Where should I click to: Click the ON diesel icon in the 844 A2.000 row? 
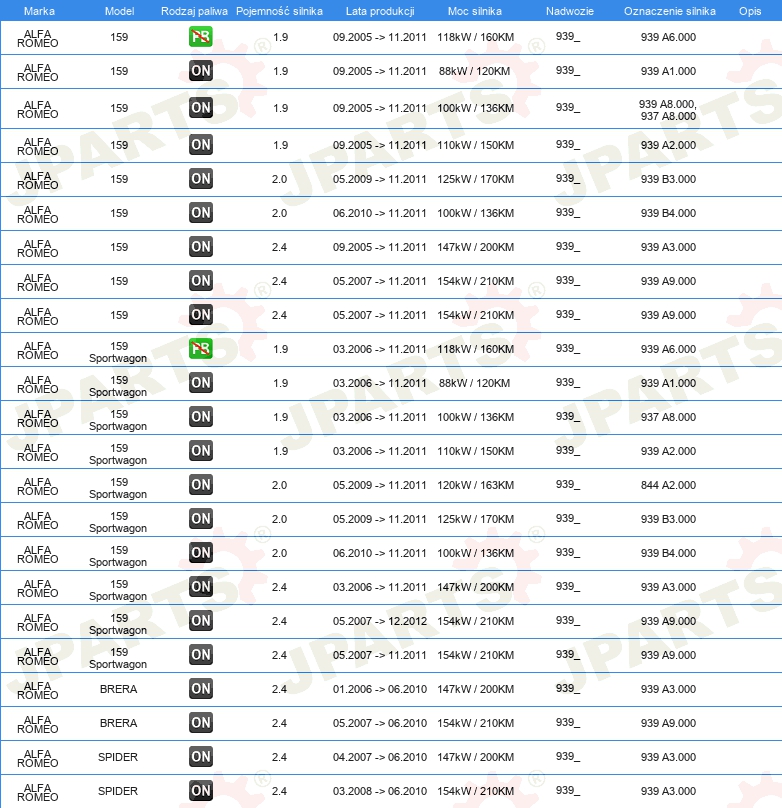click(x=201, y=485)
